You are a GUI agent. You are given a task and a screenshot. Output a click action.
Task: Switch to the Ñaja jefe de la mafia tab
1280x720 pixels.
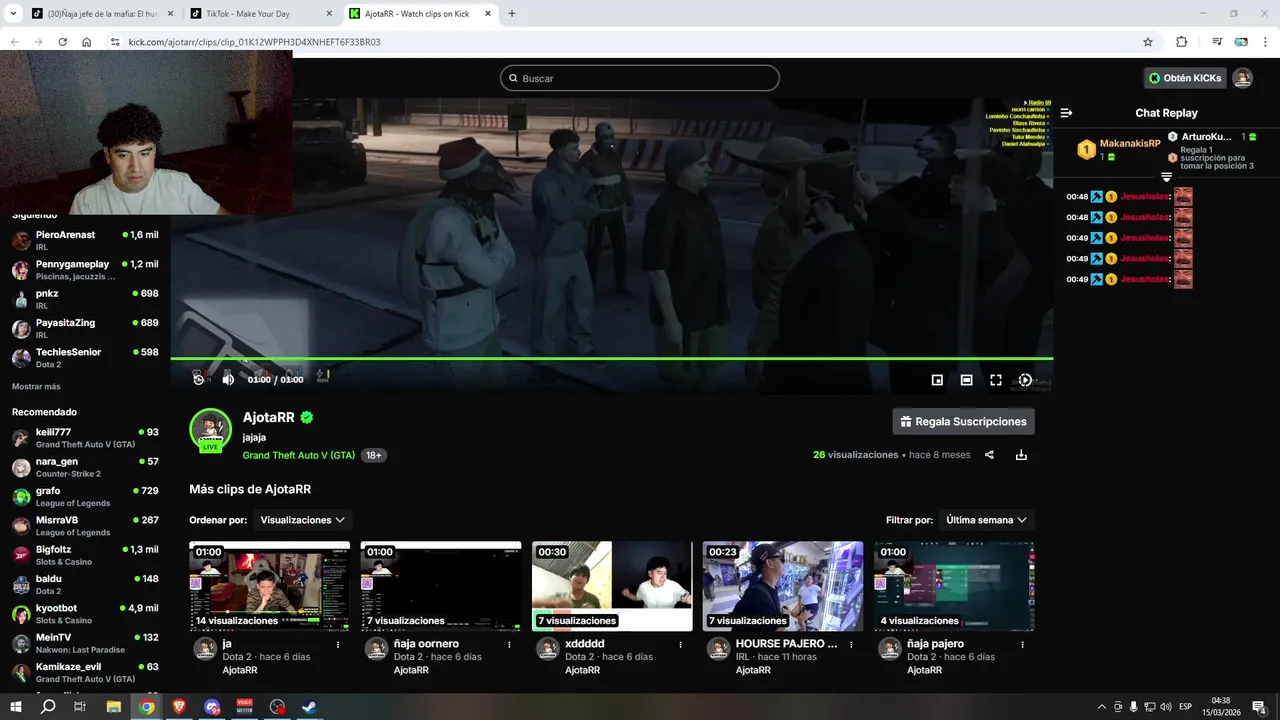pyautogui.click(x=100, y=14)
